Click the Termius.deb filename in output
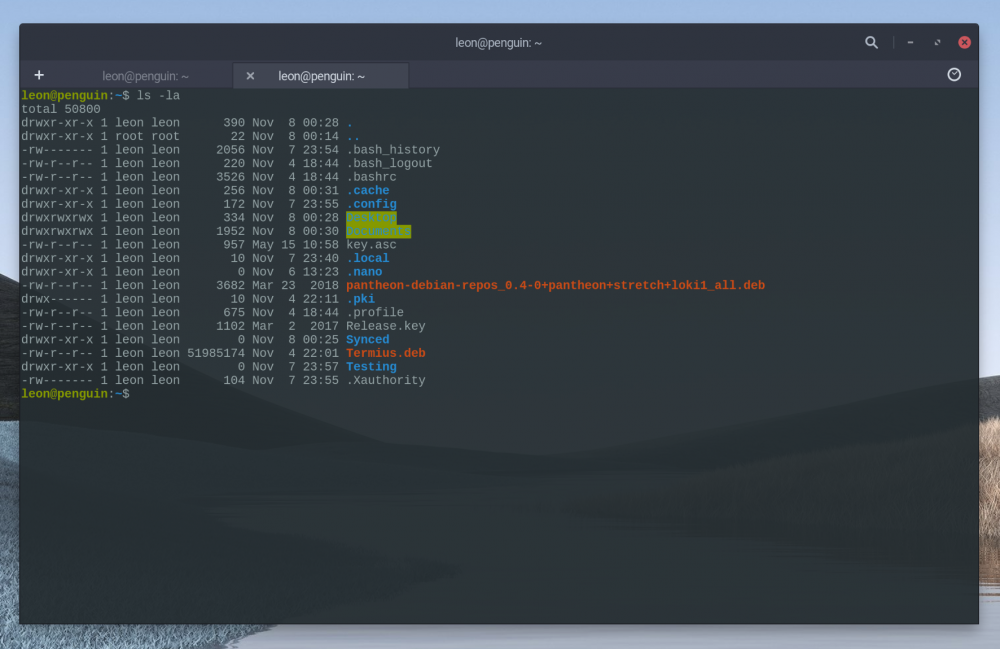This screenshot has height=649, width=1000. [385, 353]
